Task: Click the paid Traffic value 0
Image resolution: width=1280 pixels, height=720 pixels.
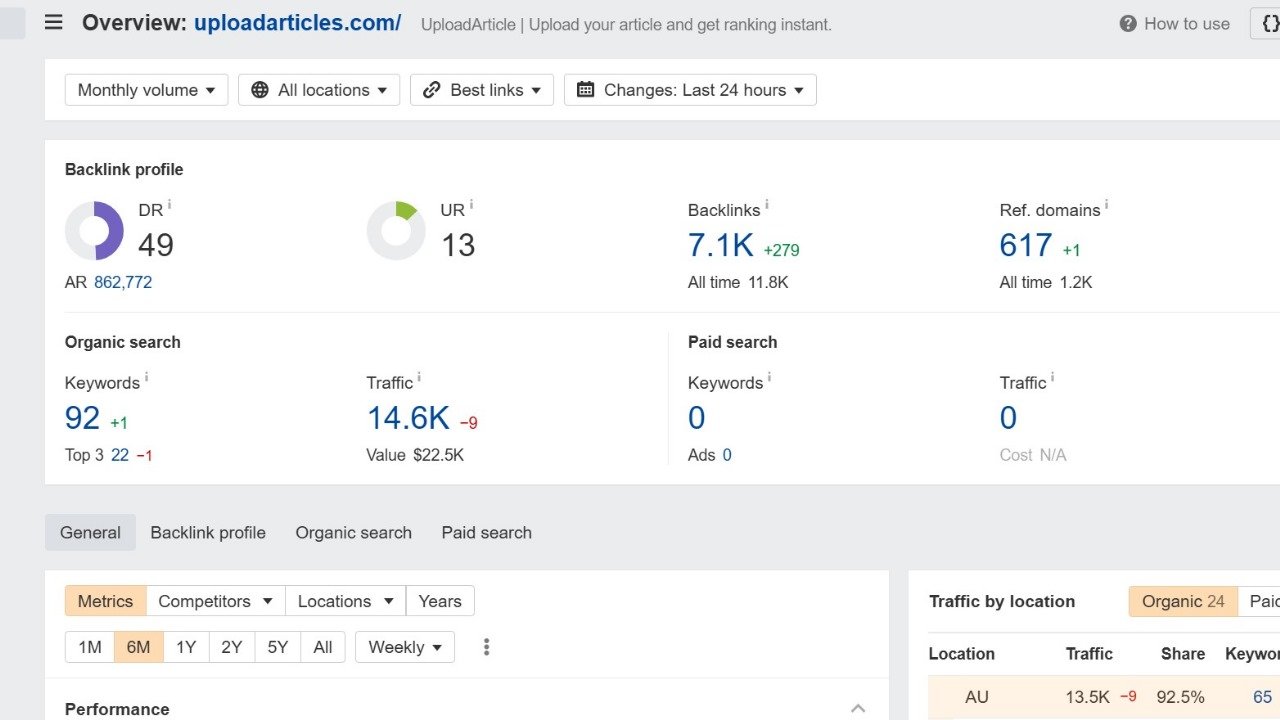Action: (1008, 418)
